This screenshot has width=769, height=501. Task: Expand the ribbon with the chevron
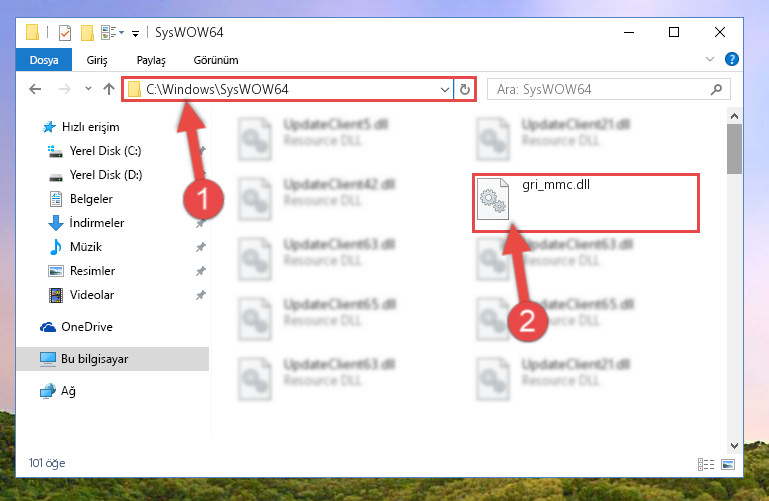click(710, 59)
